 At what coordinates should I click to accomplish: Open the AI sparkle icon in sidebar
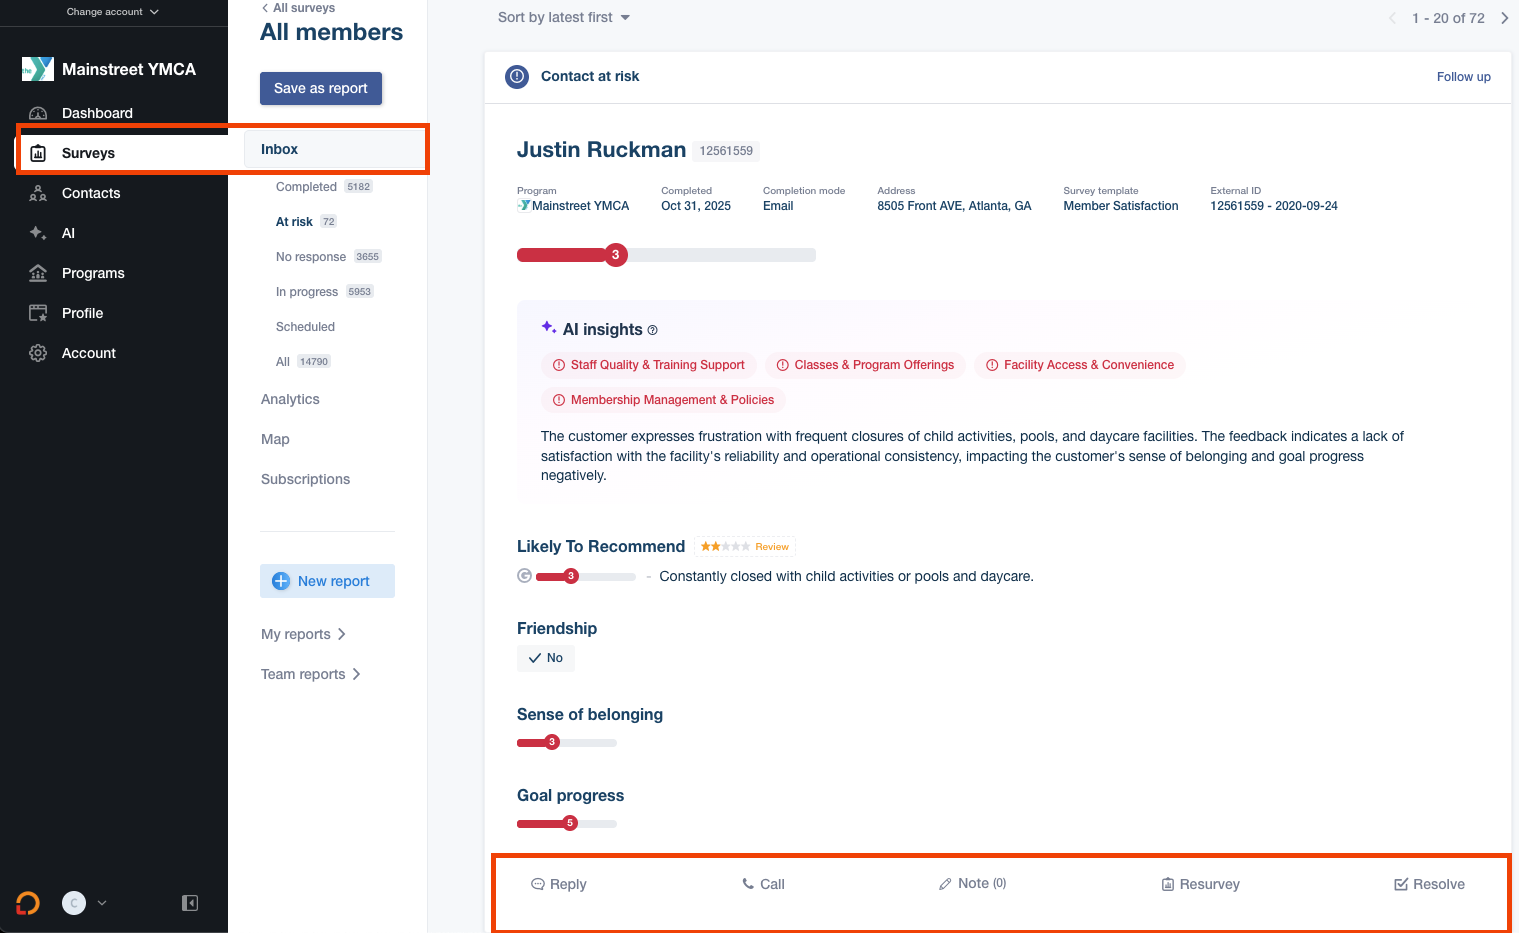(38, 233)
